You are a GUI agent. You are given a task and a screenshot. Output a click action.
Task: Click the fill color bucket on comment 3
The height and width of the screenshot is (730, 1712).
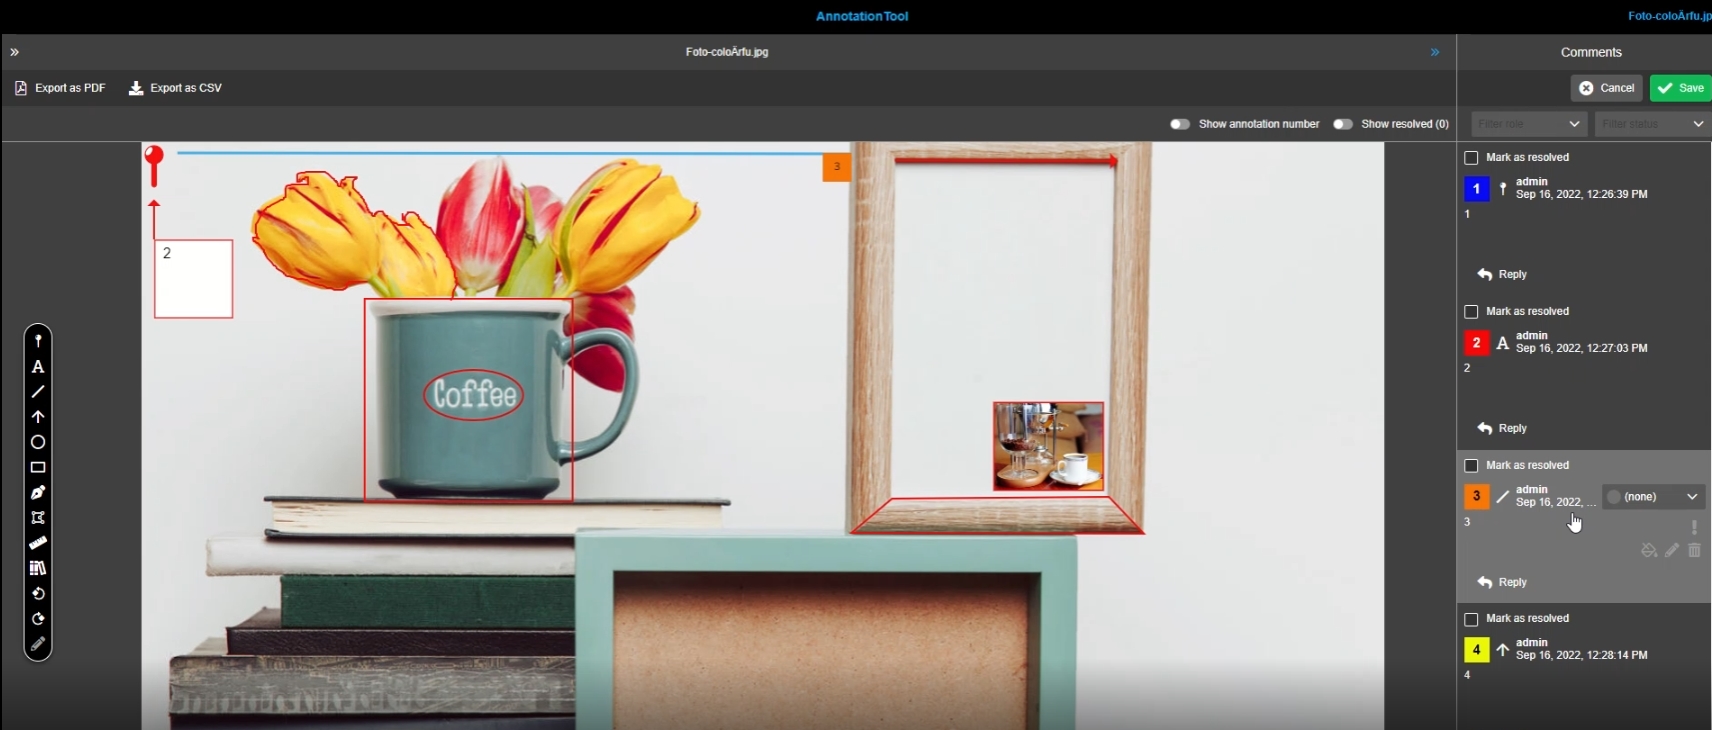(x=1649, y=550)
